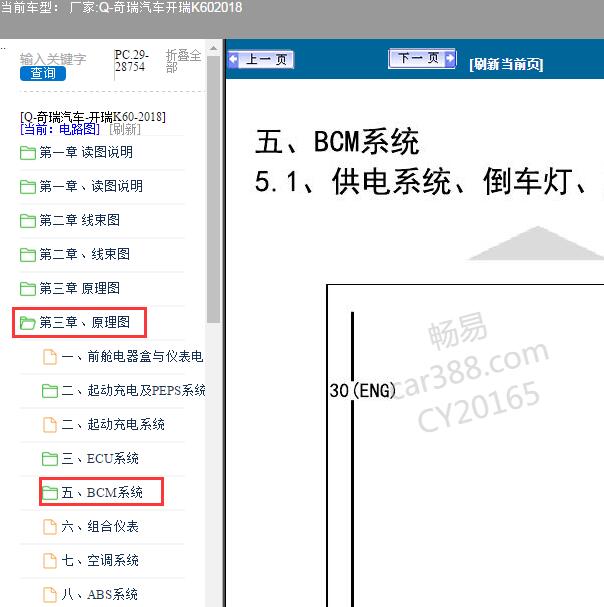Click folder icon for 二、起动充电及PEPS系统
Viewport: 604px width, 607px height.
(50, 391)
